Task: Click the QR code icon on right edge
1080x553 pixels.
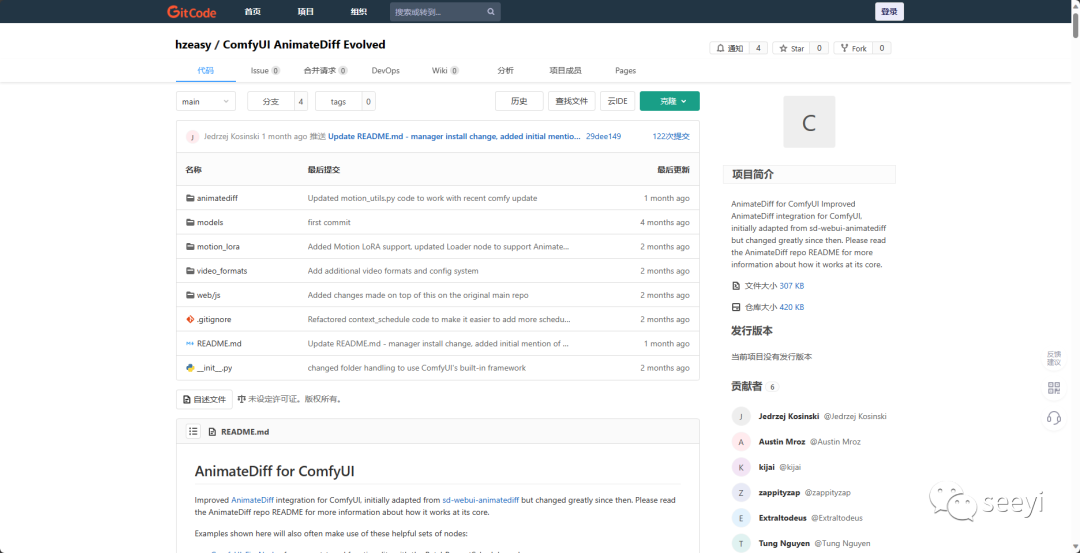Action: [x=1053, y=387]
